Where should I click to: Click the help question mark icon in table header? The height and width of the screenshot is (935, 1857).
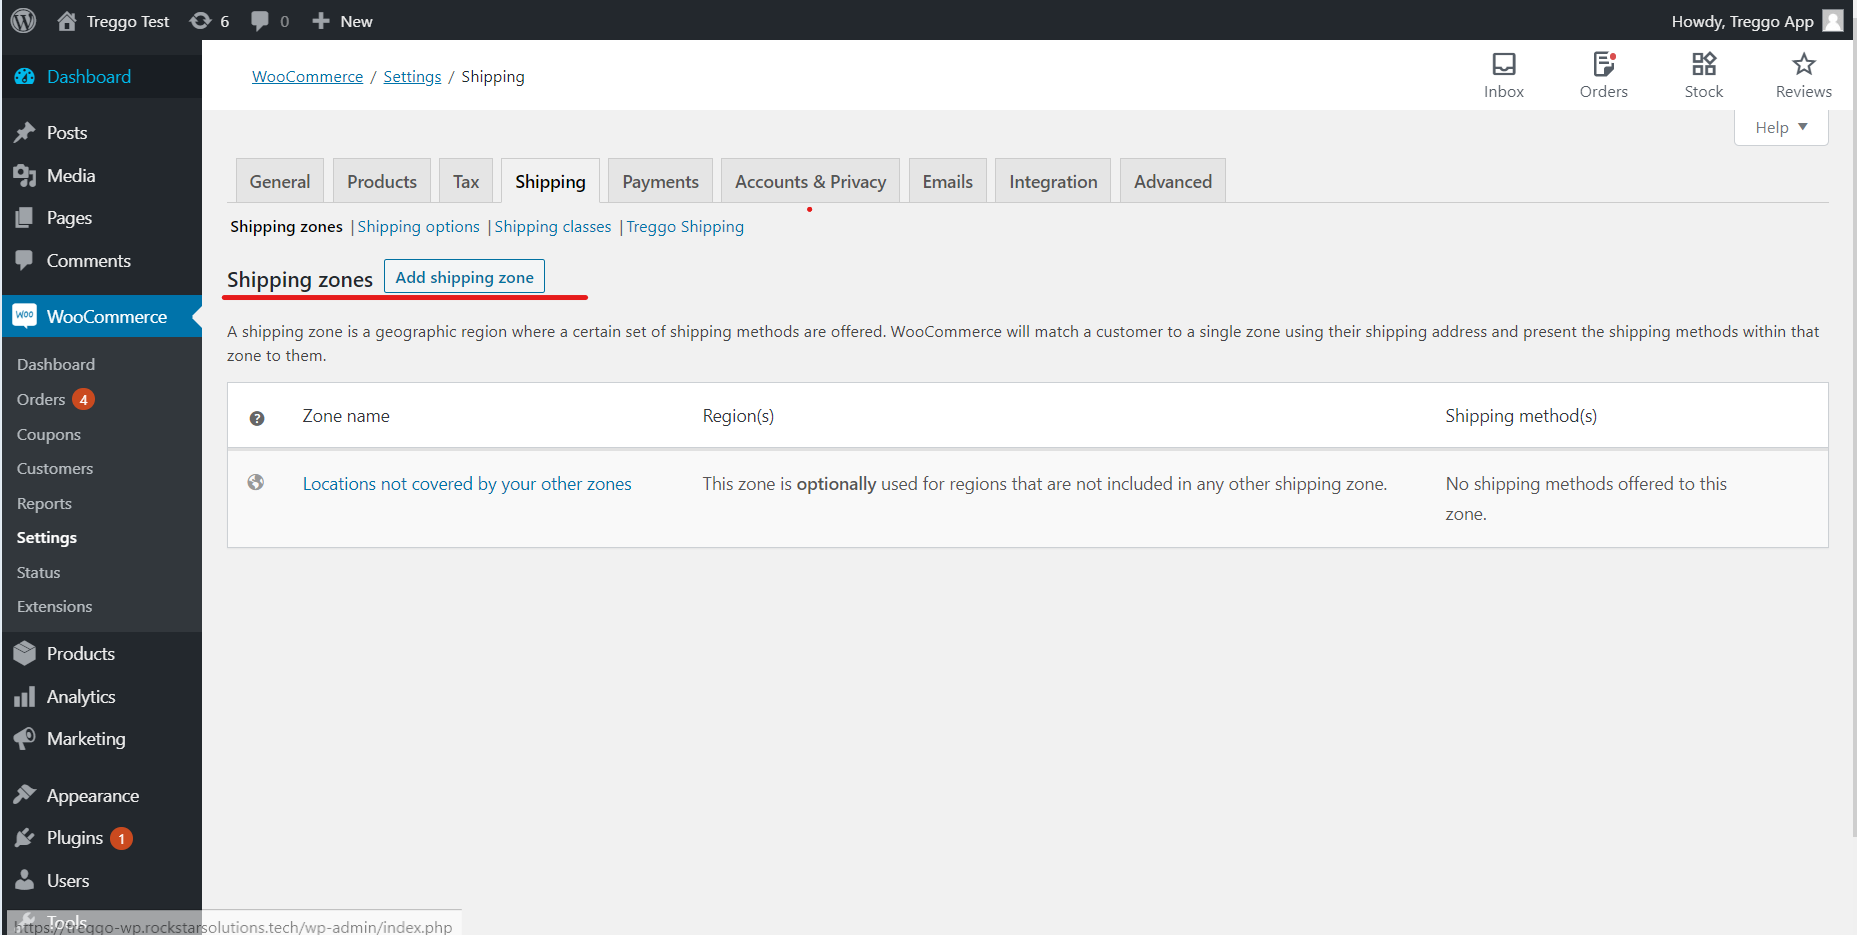[x=257, y=418]
